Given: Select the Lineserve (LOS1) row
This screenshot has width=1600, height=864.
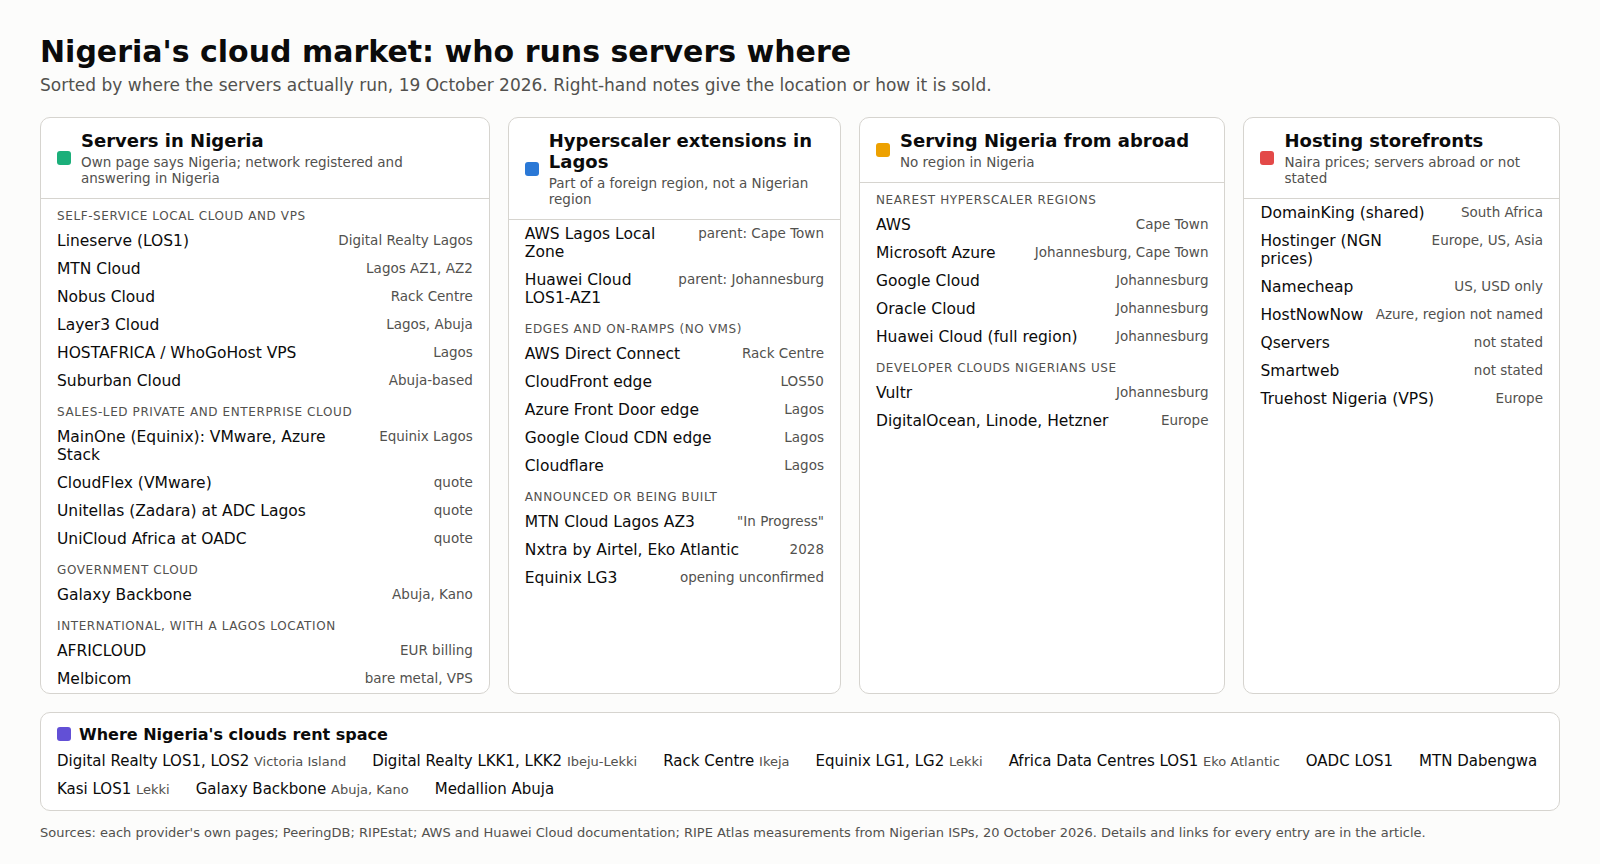Looking at the screenshot, I should (265, 240).
